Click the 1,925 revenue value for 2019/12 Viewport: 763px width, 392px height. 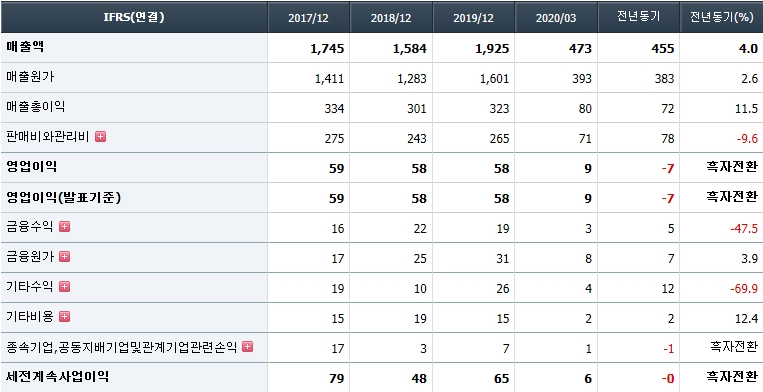point(492,49)
